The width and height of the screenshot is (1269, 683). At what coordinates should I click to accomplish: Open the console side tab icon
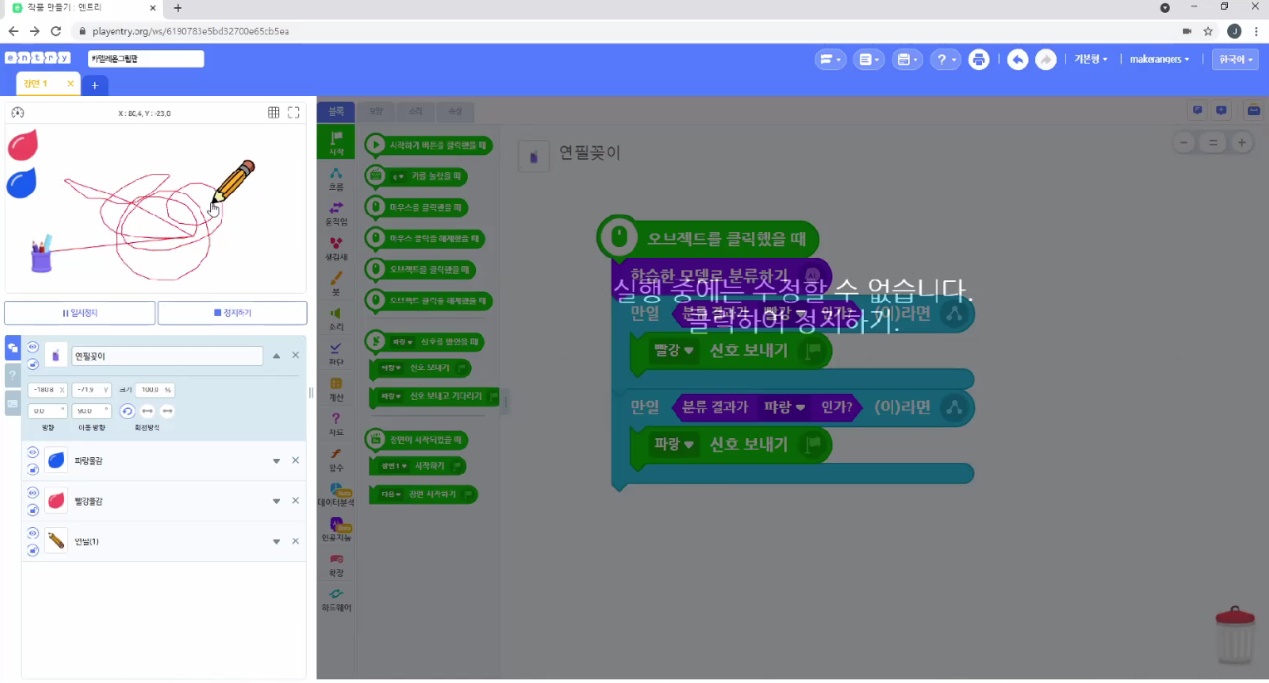(x=12, y=403)
